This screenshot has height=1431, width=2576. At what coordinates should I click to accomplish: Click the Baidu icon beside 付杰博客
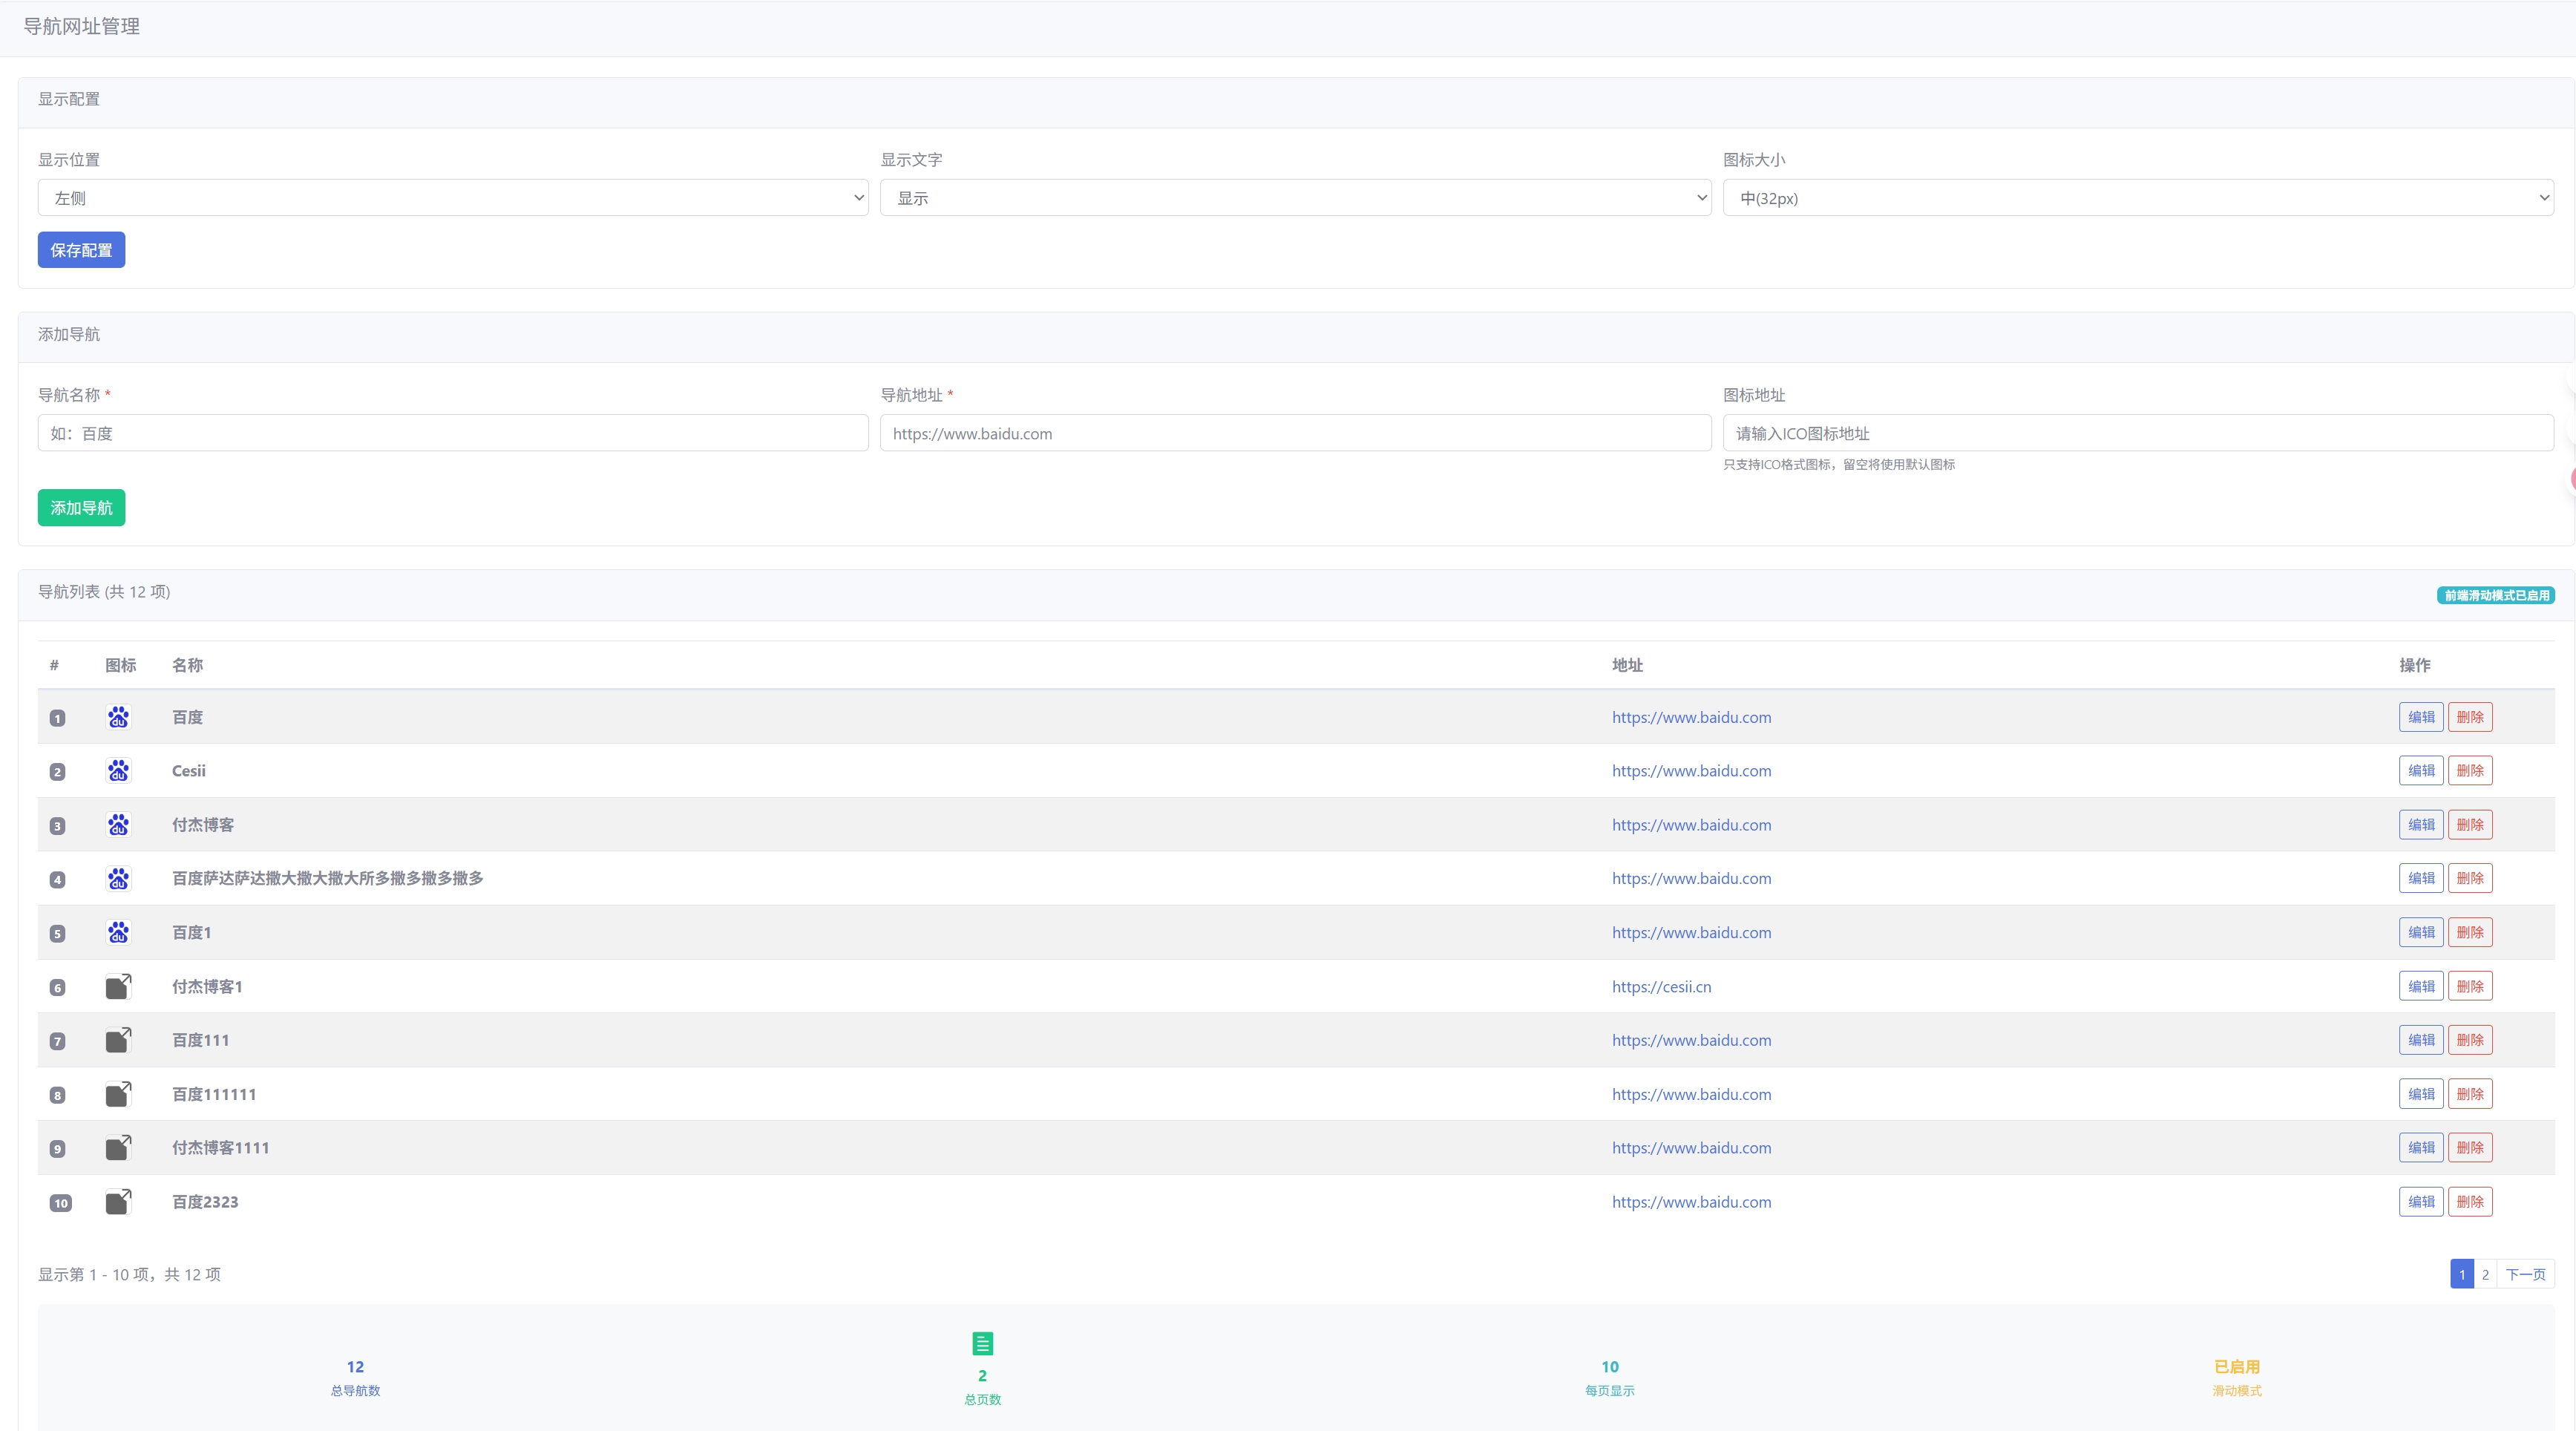tap(118, 825)
